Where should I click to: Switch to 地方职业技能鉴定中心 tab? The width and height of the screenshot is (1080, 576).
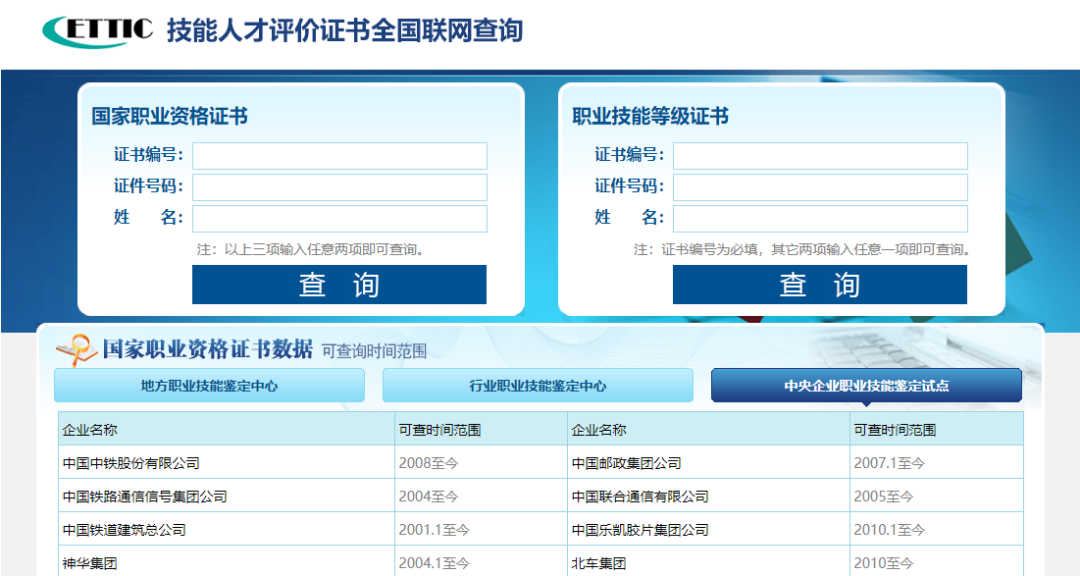(x=209, y=386)
